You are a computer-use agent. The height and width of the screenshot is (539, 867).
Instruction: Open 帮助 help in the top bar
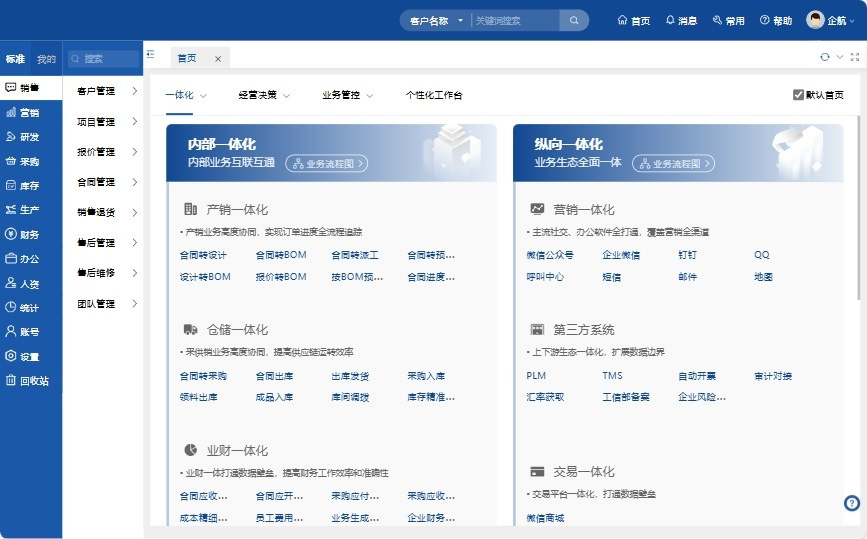coord(776,20)
